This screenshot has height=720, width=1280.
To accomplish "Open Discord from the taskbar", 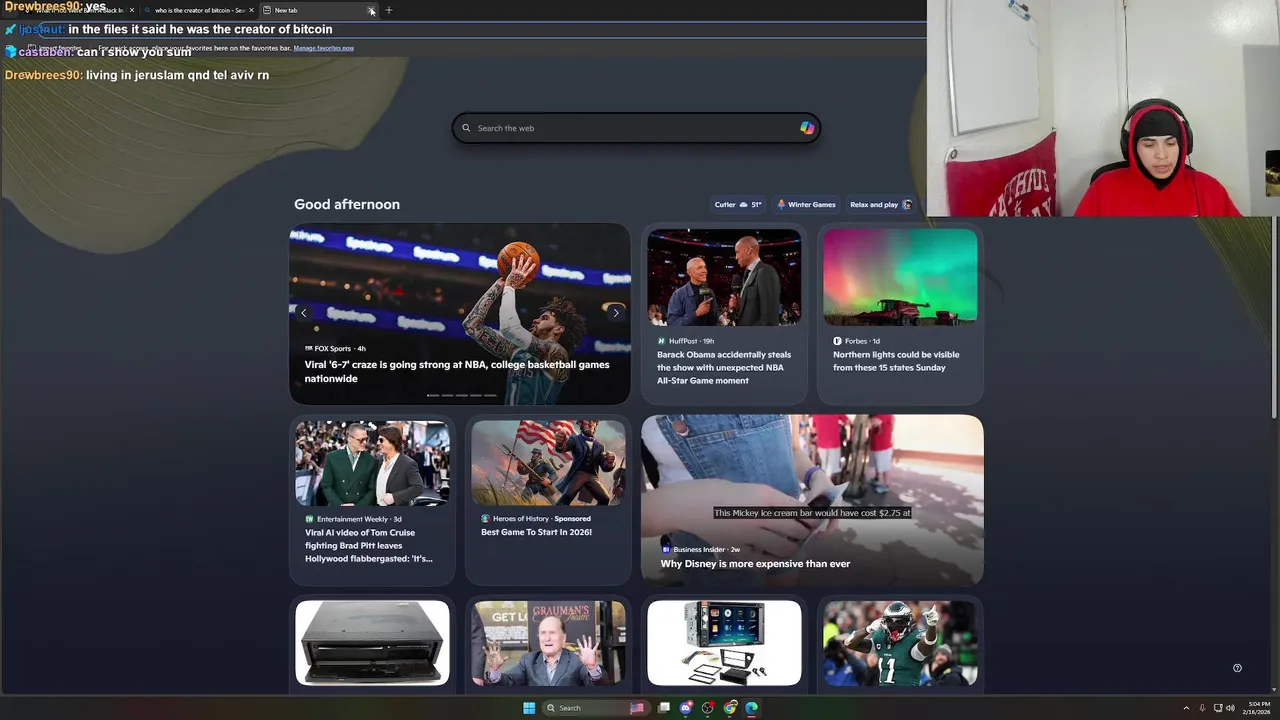I will click(x=686, y=708).
